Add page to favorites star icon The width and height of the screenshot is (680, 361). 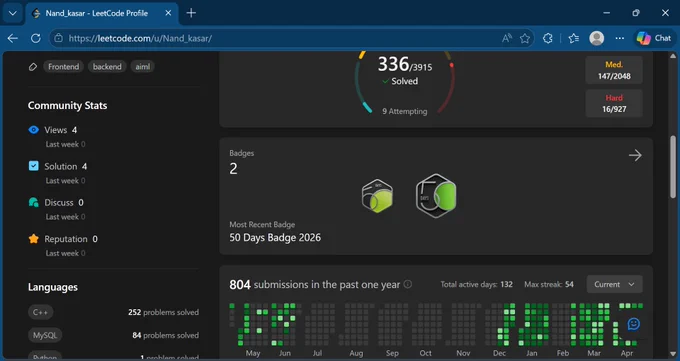525,38
